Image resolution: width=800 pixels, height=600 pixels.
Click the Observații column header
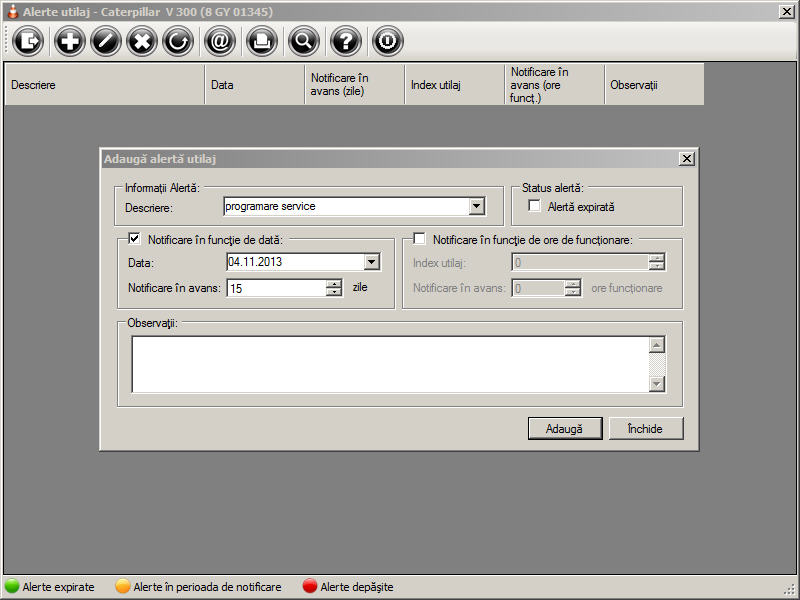coord(655,85)
